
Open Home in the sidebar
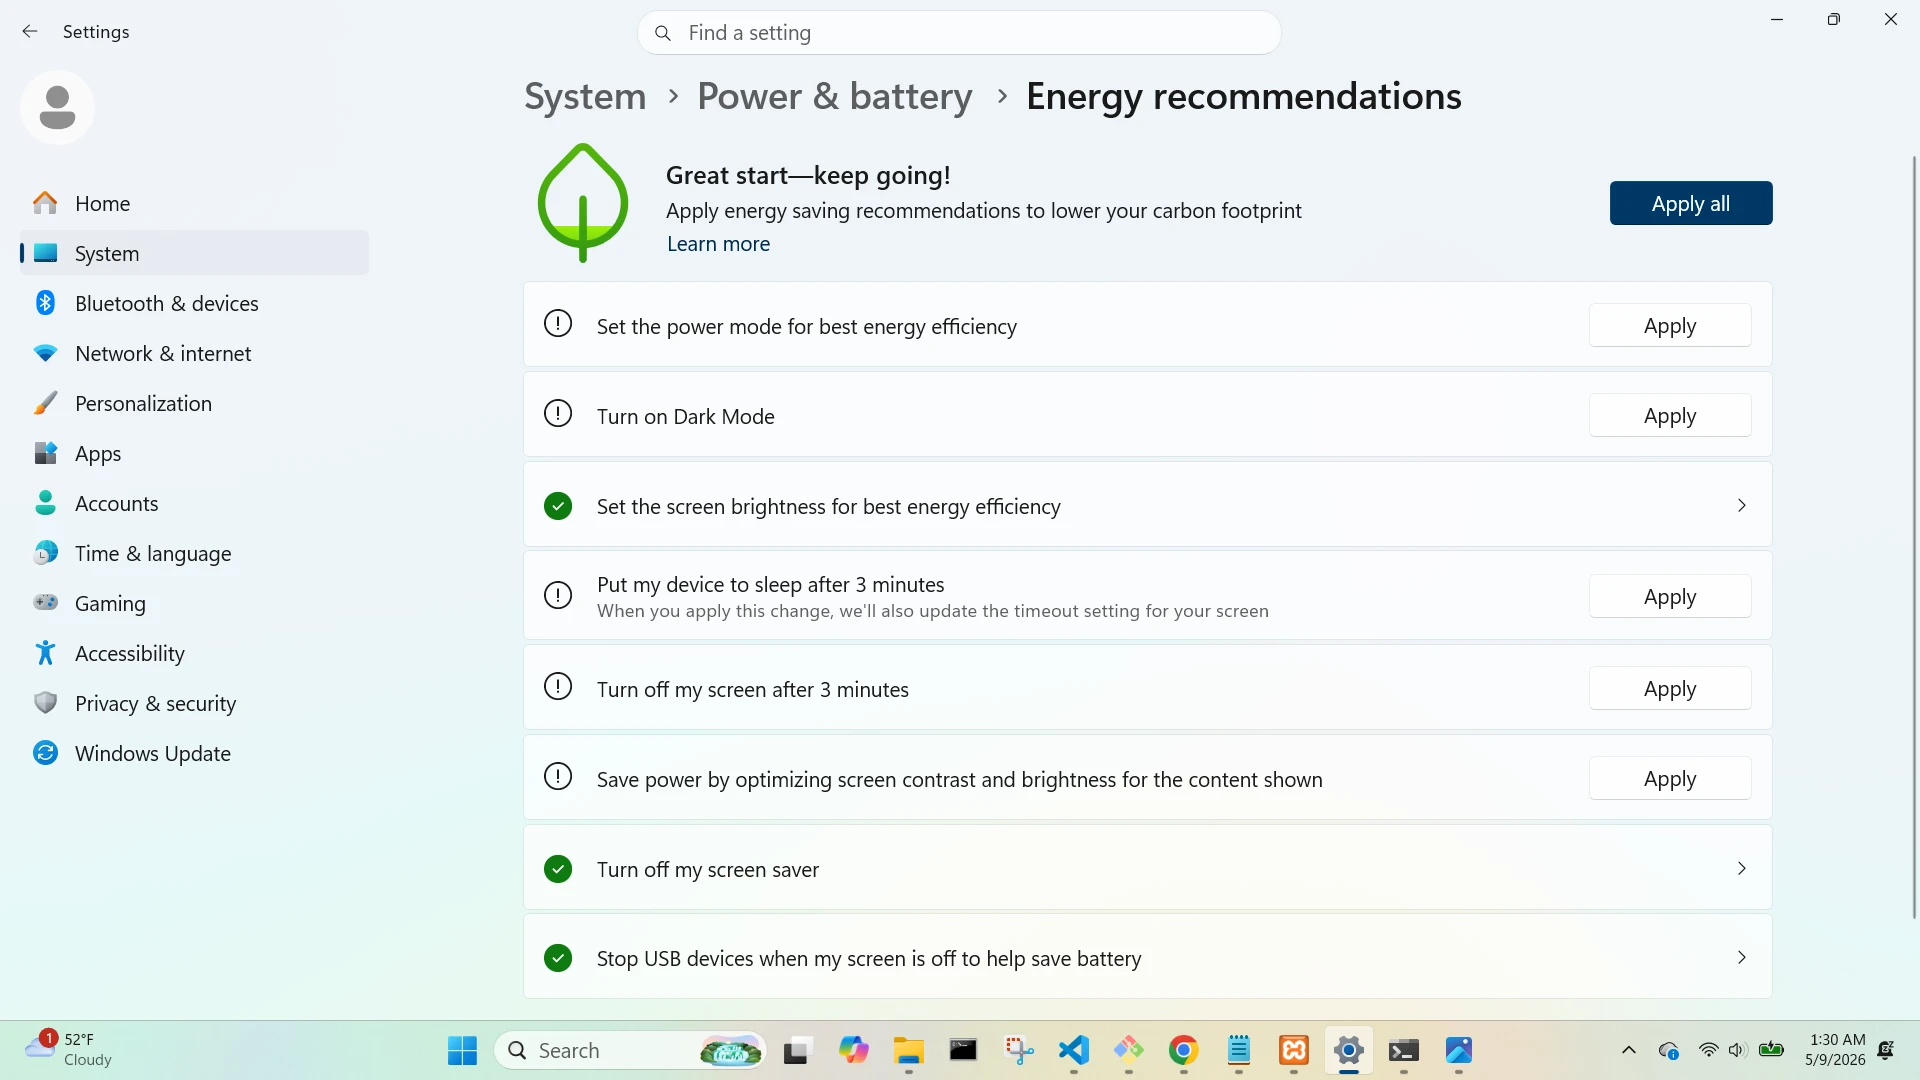194,203
